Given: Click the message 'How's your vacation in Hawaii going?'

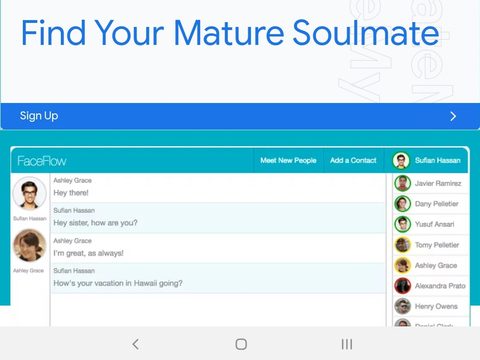Looking at the screenshot, I should [x=118, y=283].
